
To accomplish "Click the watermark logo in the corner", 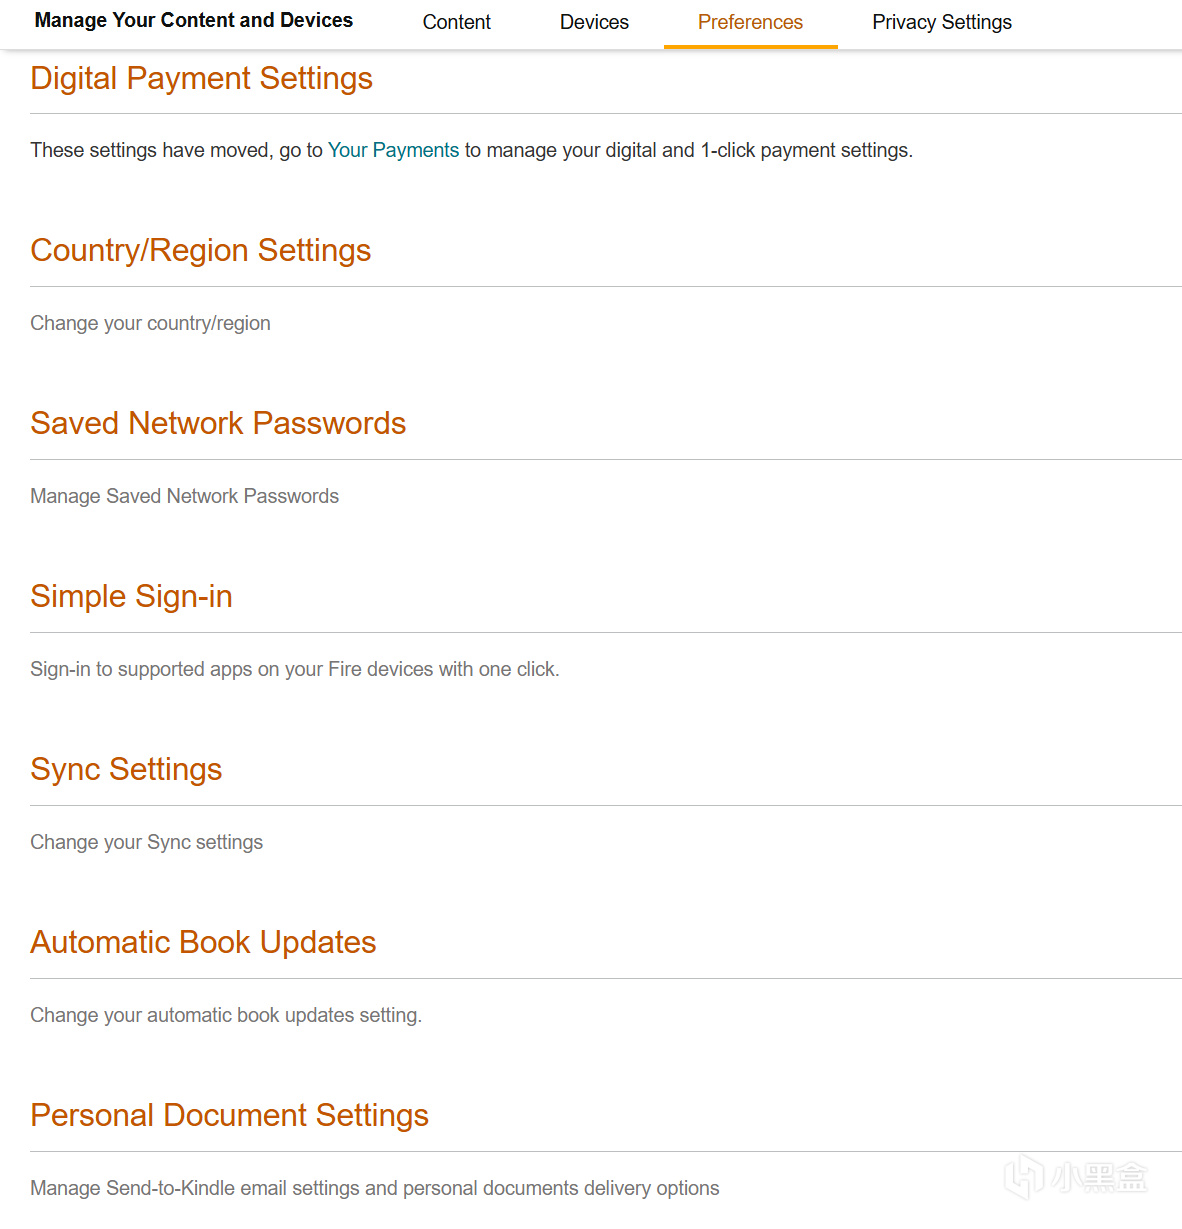I will point(1076,1177).
